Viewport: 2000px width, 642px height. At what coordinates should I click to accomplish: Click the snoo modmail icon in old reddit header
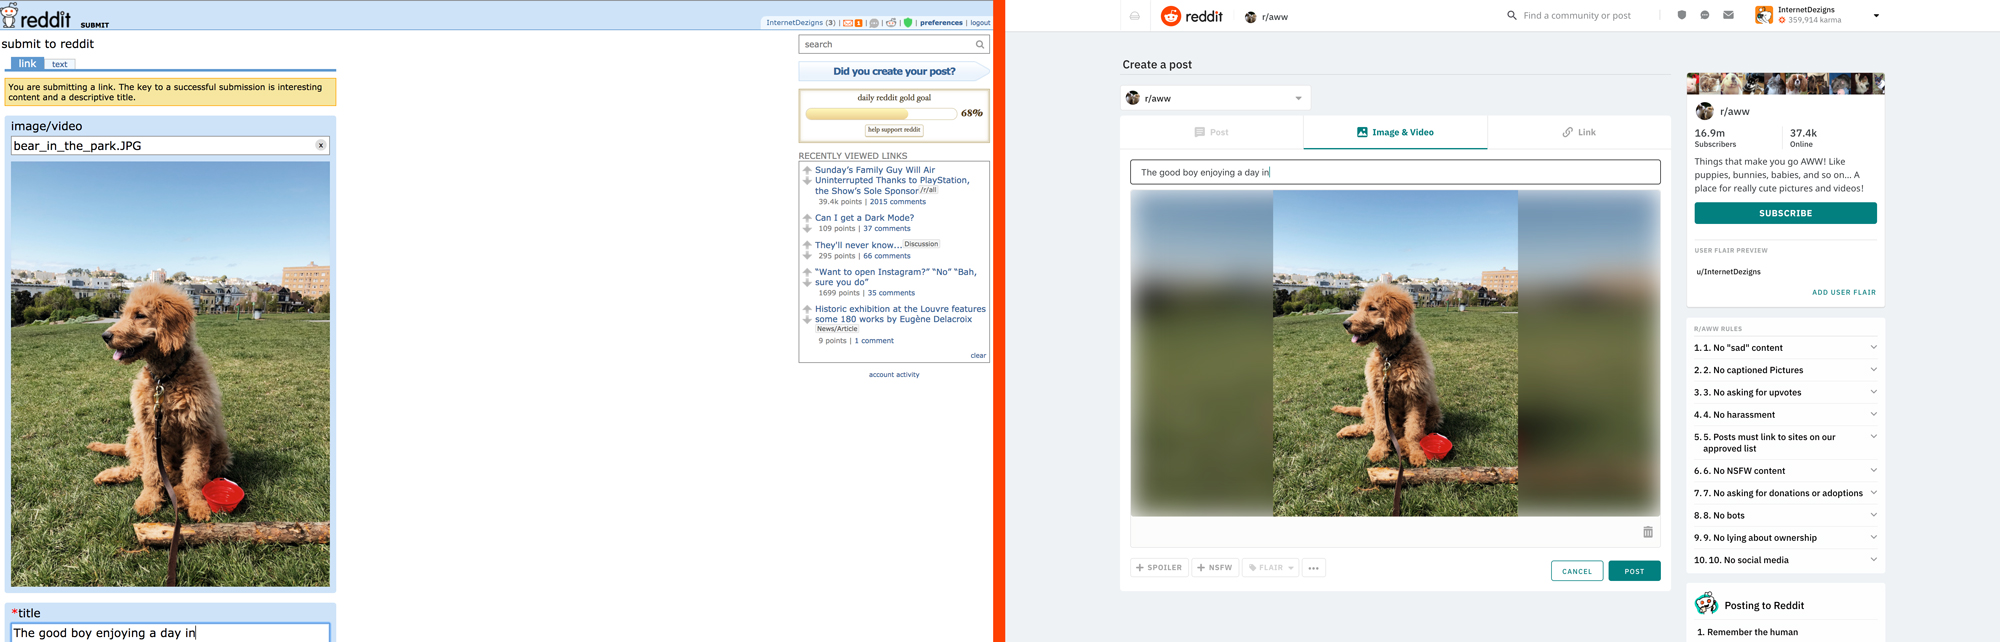tap(891, 23)
